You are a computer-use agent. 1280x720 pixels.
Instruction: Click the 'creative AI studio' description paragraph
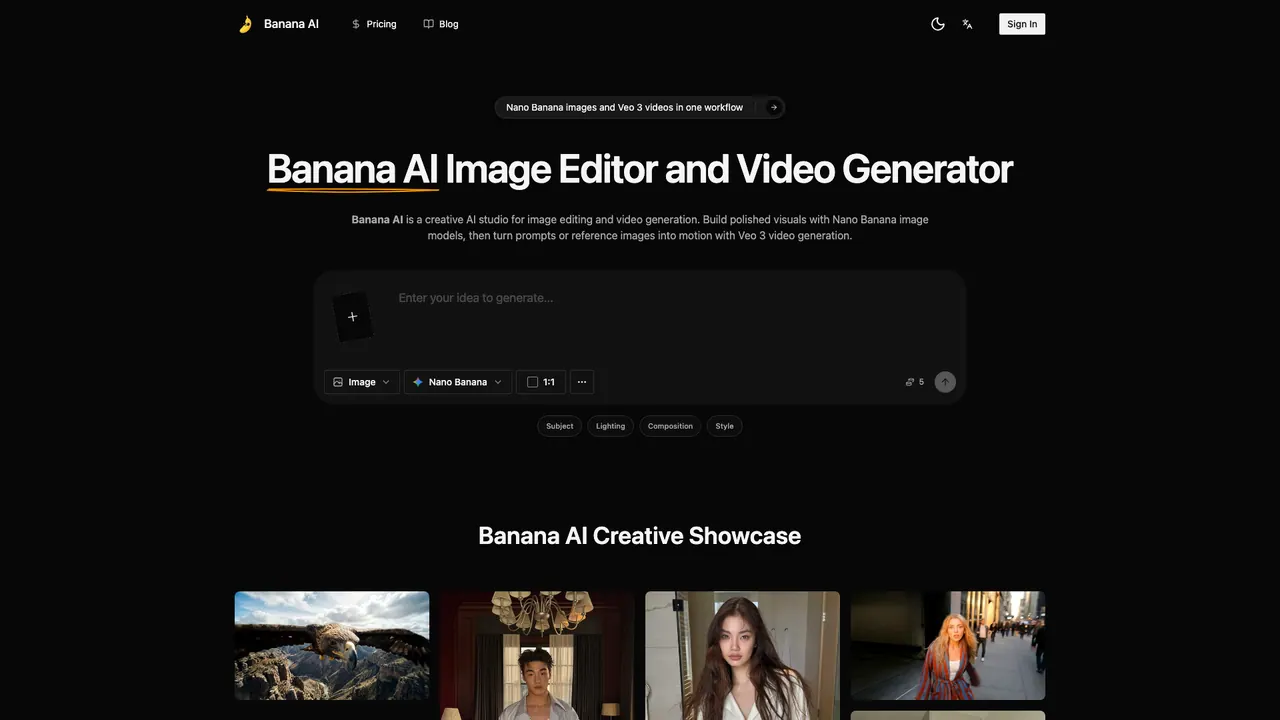pos(640,228)
